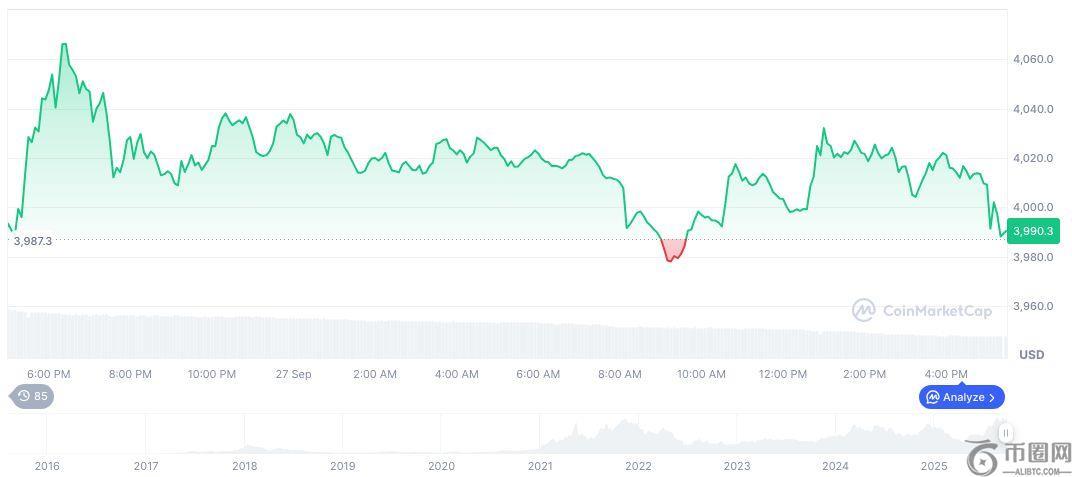Click the 27 Sep date axis label
Screen dimensions: 1072x477
point(293,374)
